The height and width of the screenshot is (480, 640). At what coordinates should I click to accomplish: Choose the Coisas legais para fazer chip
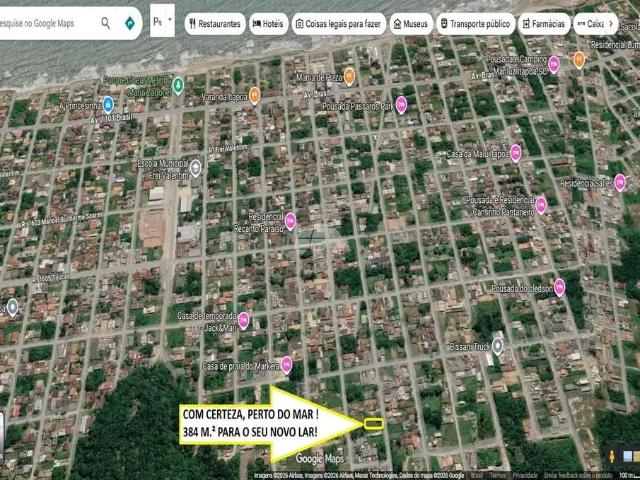[338, 24]
